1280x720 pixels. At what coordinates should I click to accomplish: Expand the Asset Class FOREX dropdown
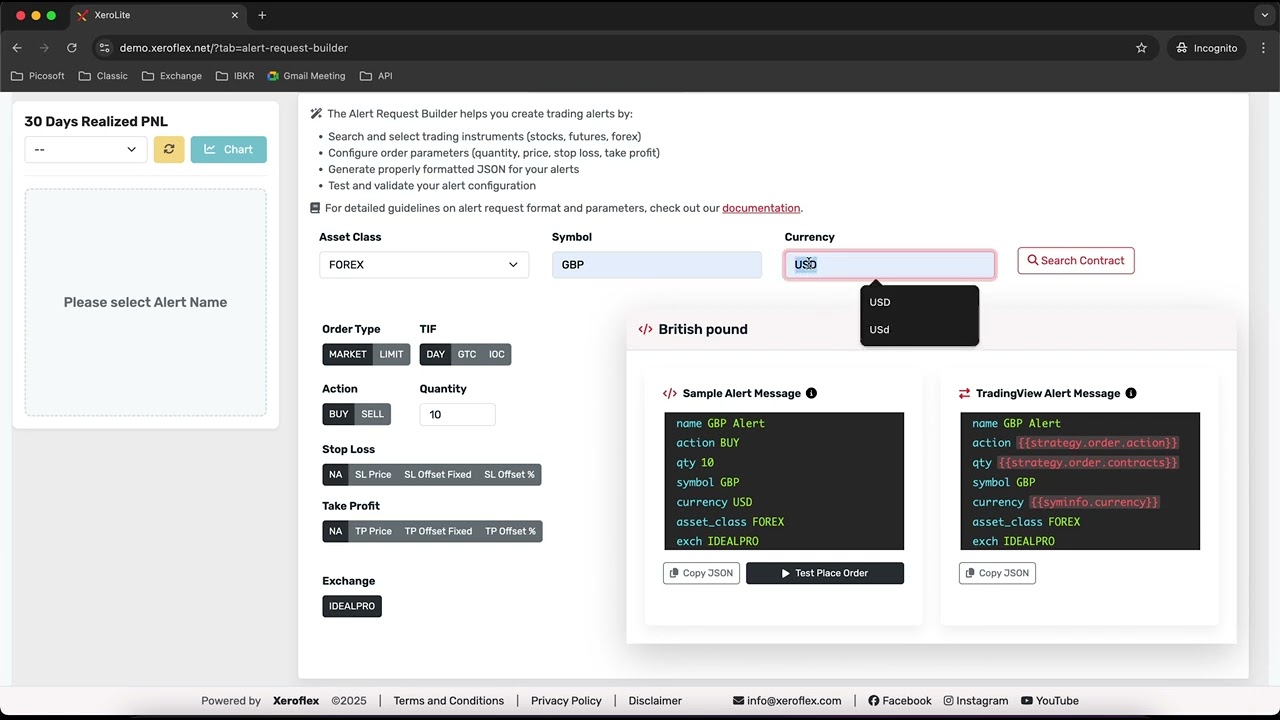pyautogui.click(x=424, y=265)
